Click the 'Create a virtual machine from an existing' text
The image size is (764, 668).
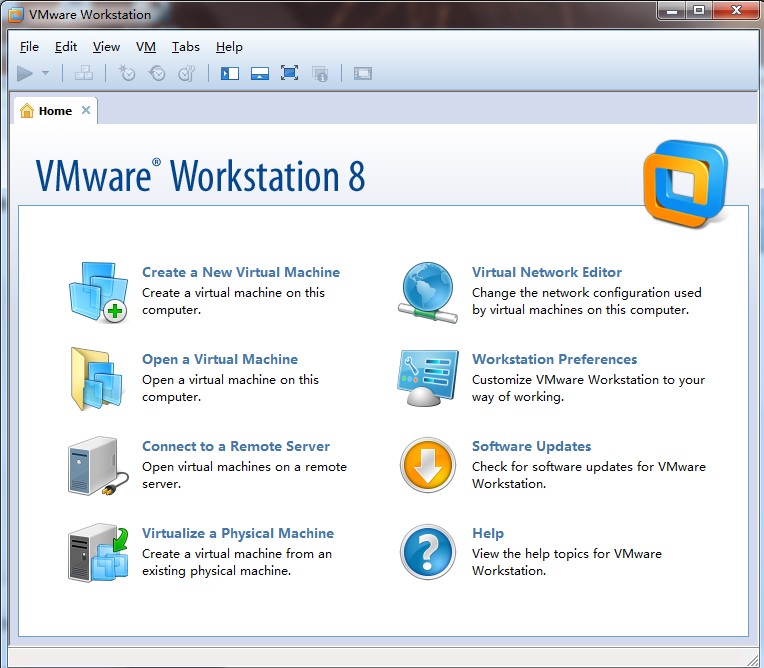237,562
